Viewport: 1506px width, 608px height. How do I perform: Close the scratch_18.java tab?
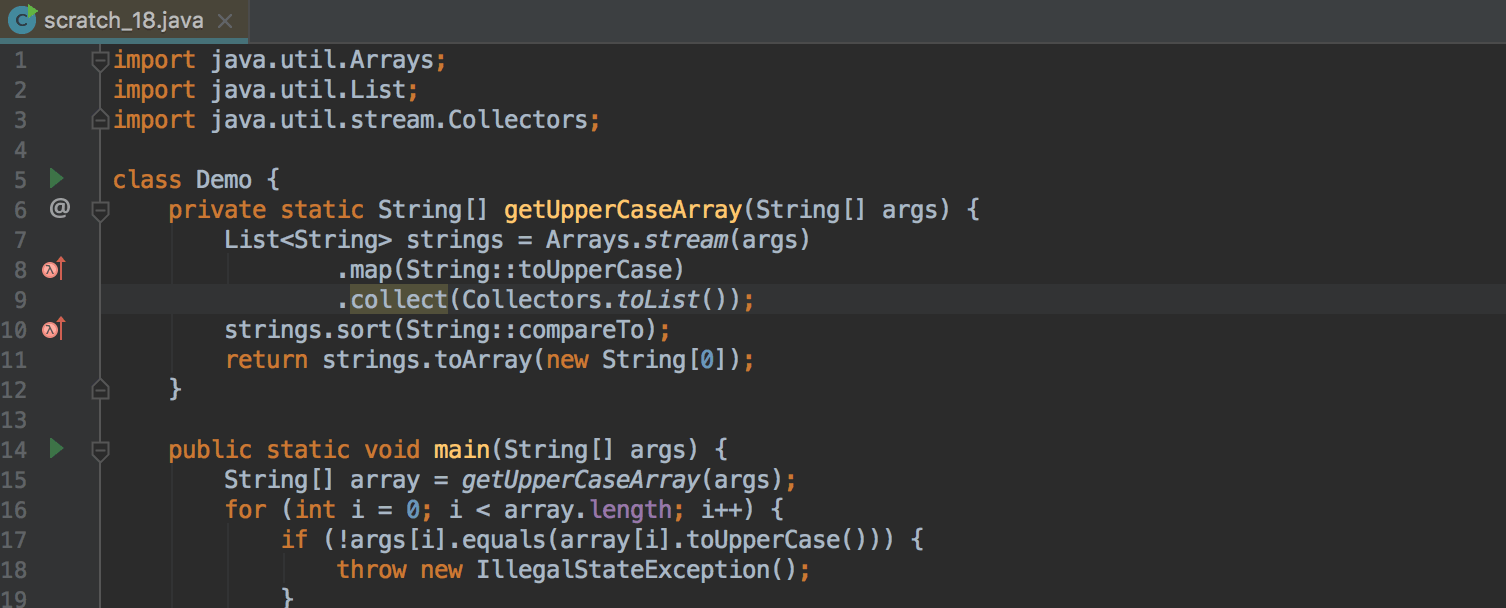tap(225, 21)
